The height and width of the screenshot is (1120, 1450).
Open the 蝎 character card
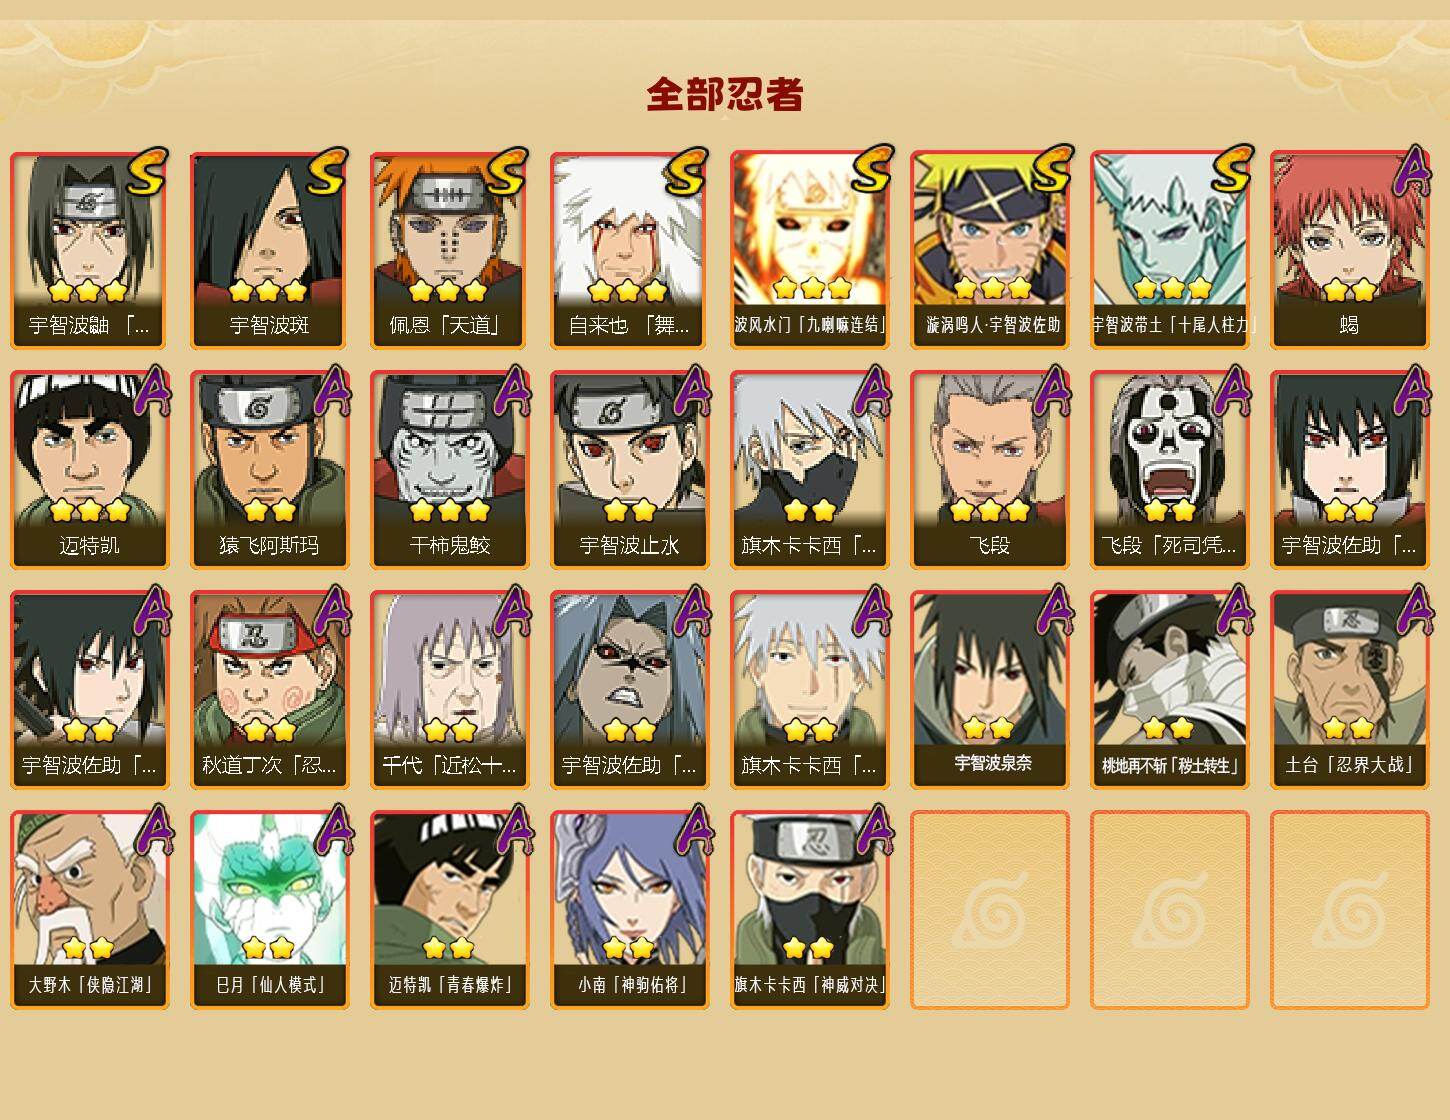pos(1349,250)
